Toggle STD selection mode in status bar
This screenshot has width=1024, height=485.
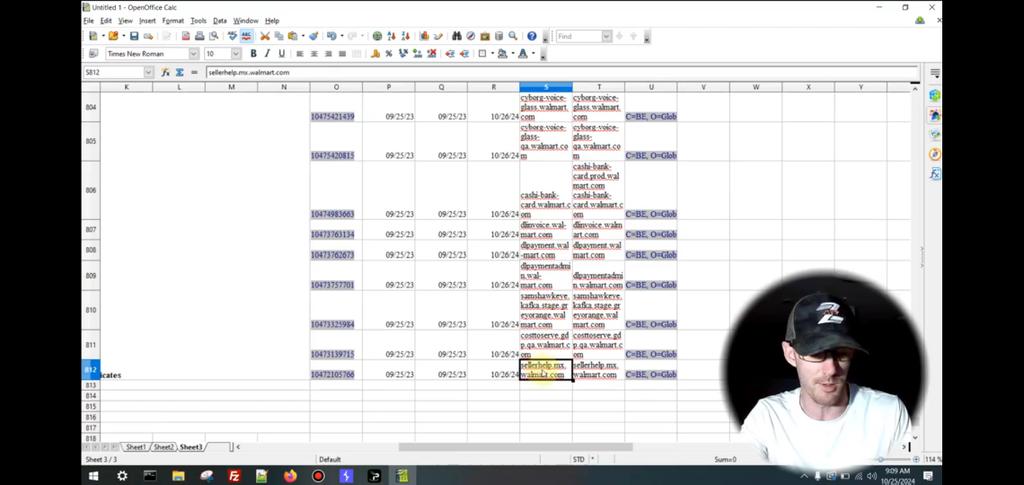coord(579,460)
